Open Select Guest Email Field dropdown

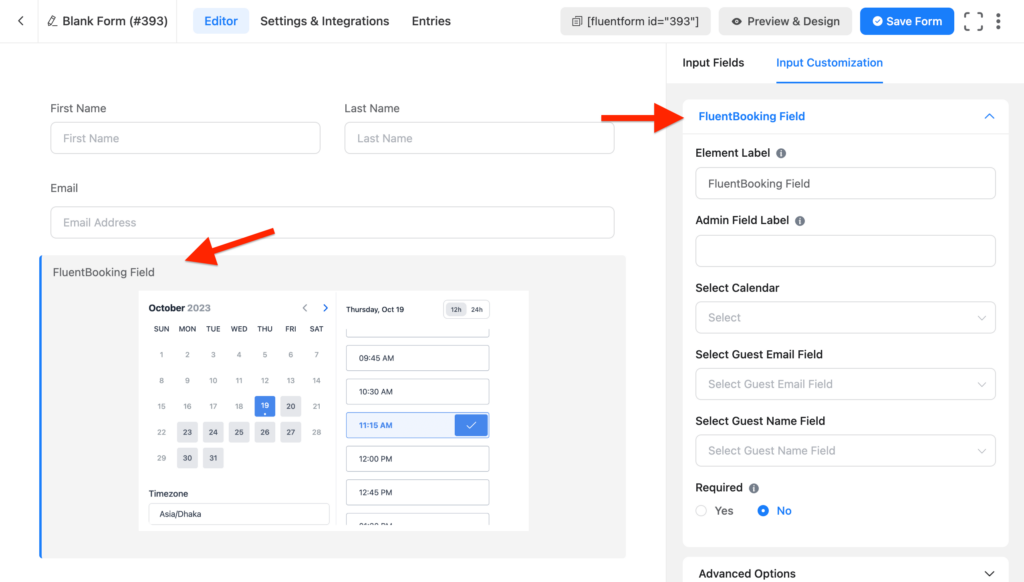(x=845, y=384)
